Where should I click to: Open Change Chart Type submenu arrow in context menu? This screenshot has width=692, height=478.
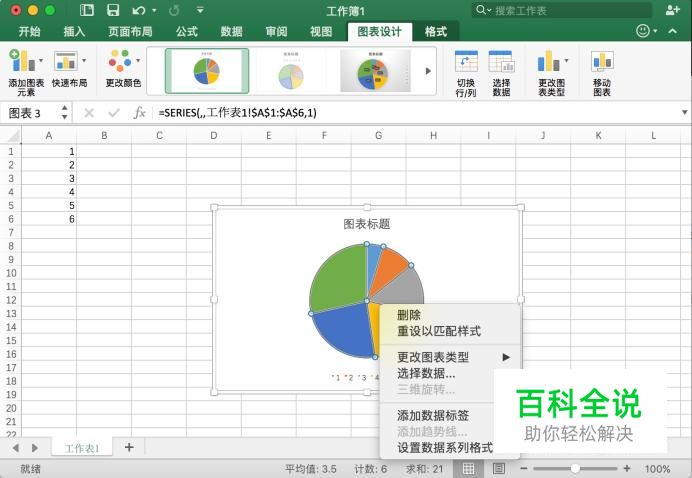(506, 357)
